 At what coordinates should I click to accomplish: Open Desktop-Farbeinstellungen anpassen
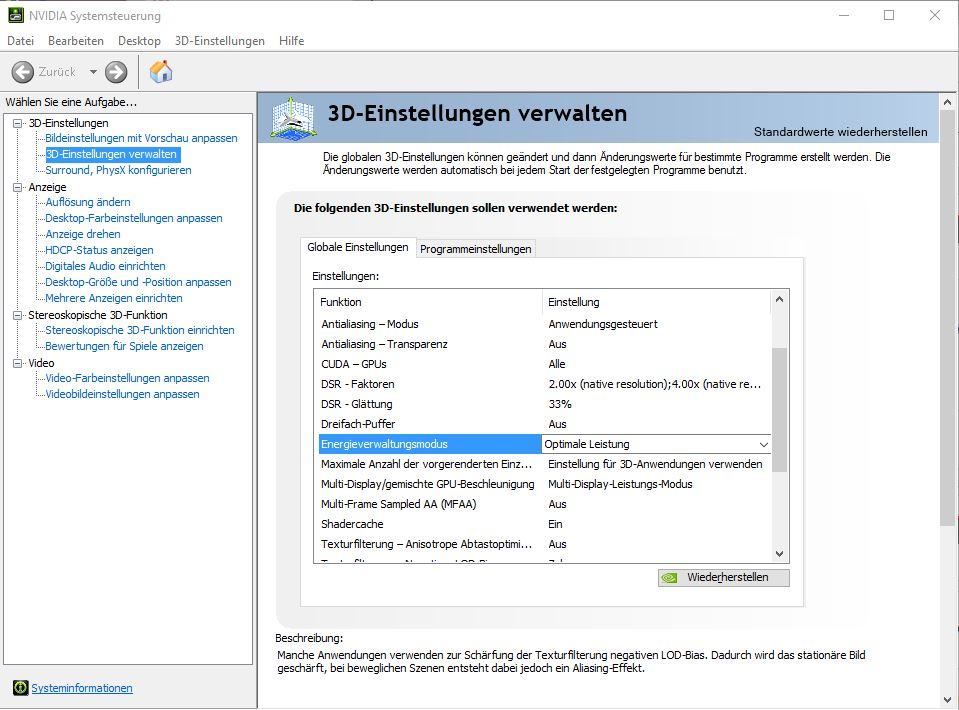point(134,218)
